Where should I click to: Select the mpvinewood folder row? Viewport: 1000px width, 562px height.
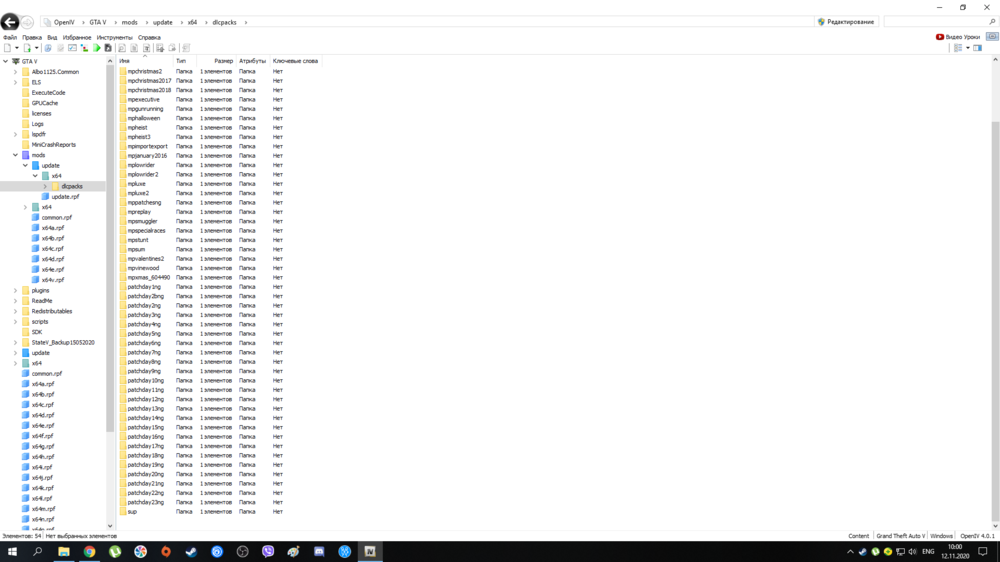coord(219,268)
